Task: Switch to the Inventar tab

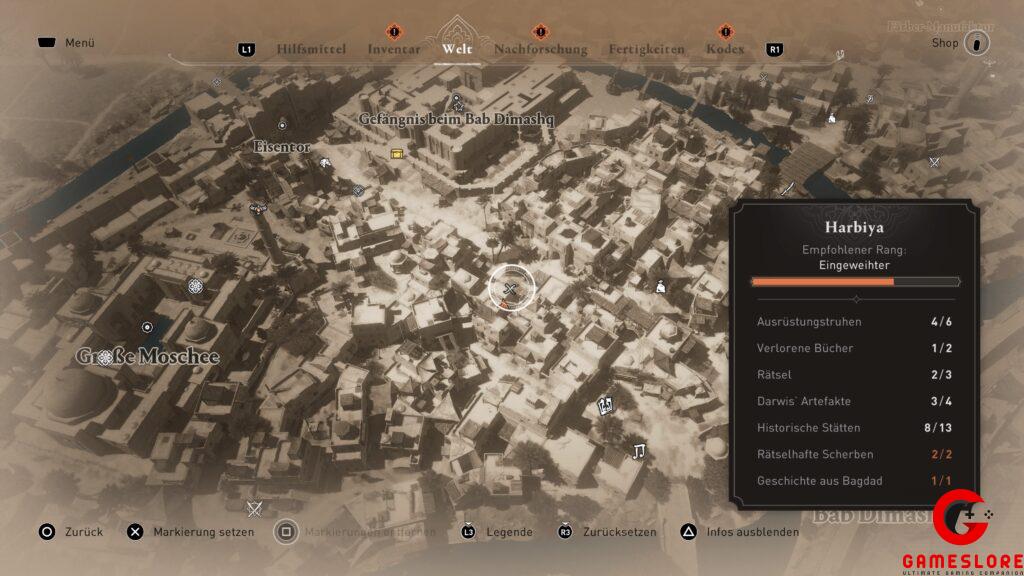Action: point(393,49)
